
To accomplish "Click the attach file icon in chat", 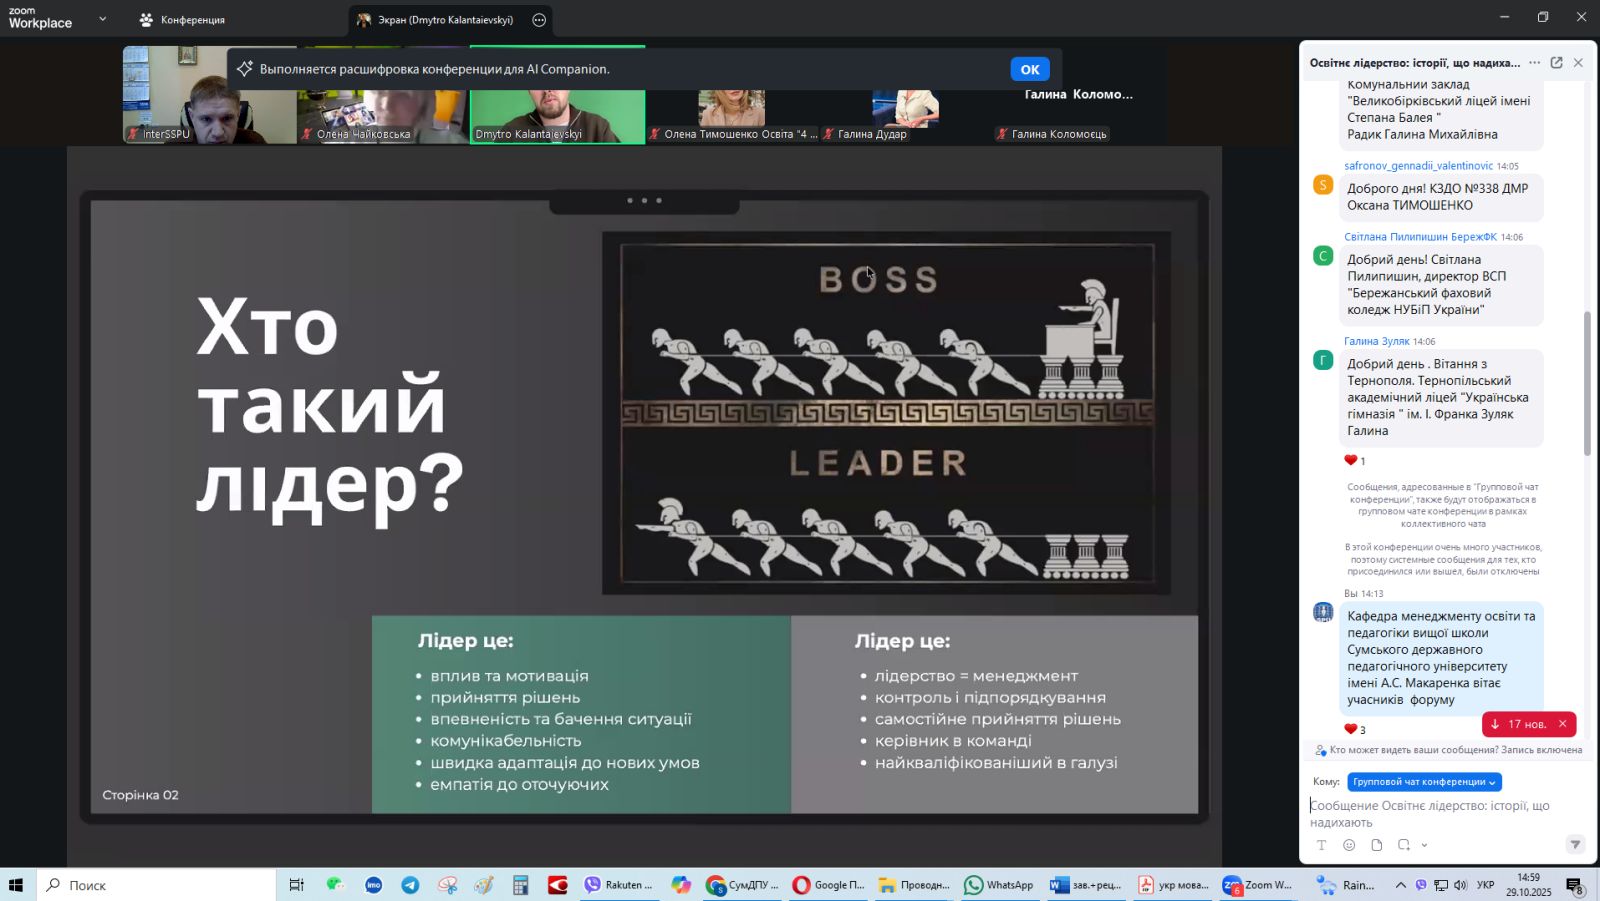I will click(x=1377, y=845).
